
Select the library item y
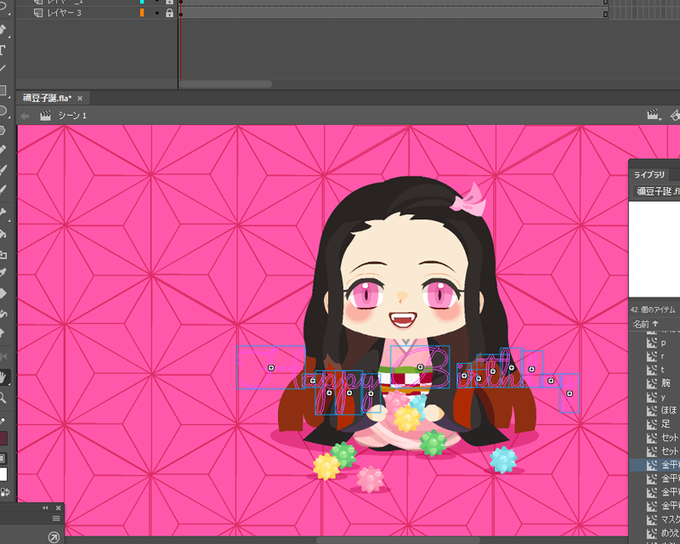pos(663,397)
